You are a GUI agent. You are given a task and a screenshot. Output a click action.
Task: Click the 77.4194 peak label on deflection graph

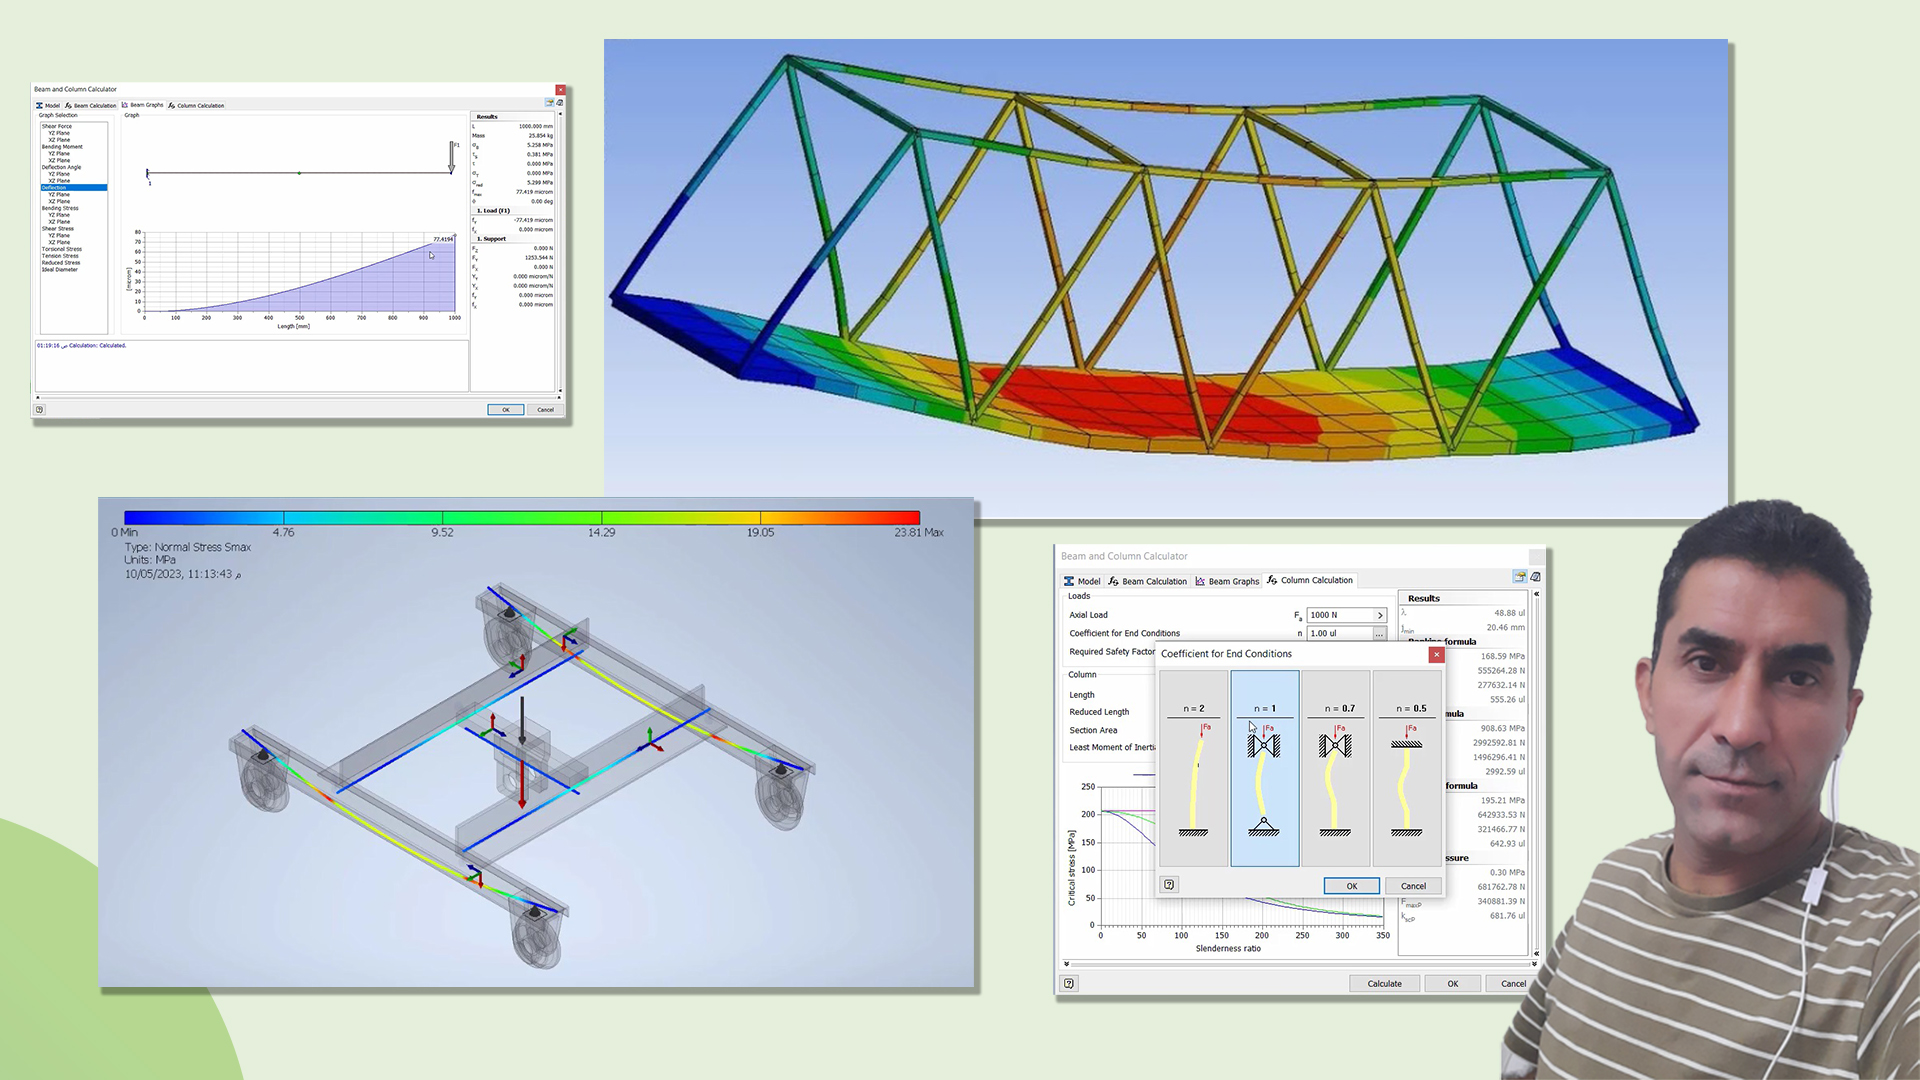tap(443, 239)
